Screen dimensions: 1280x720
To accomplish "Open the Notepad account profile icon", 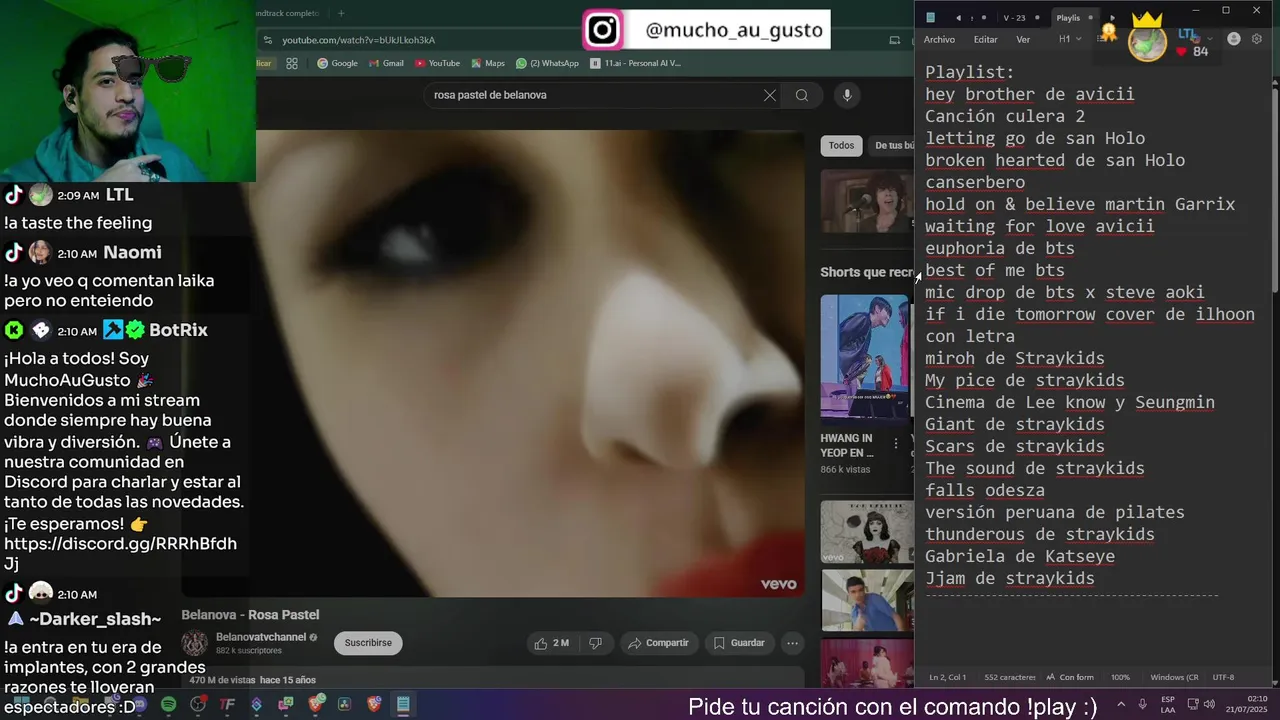I will click(1234, 39).
